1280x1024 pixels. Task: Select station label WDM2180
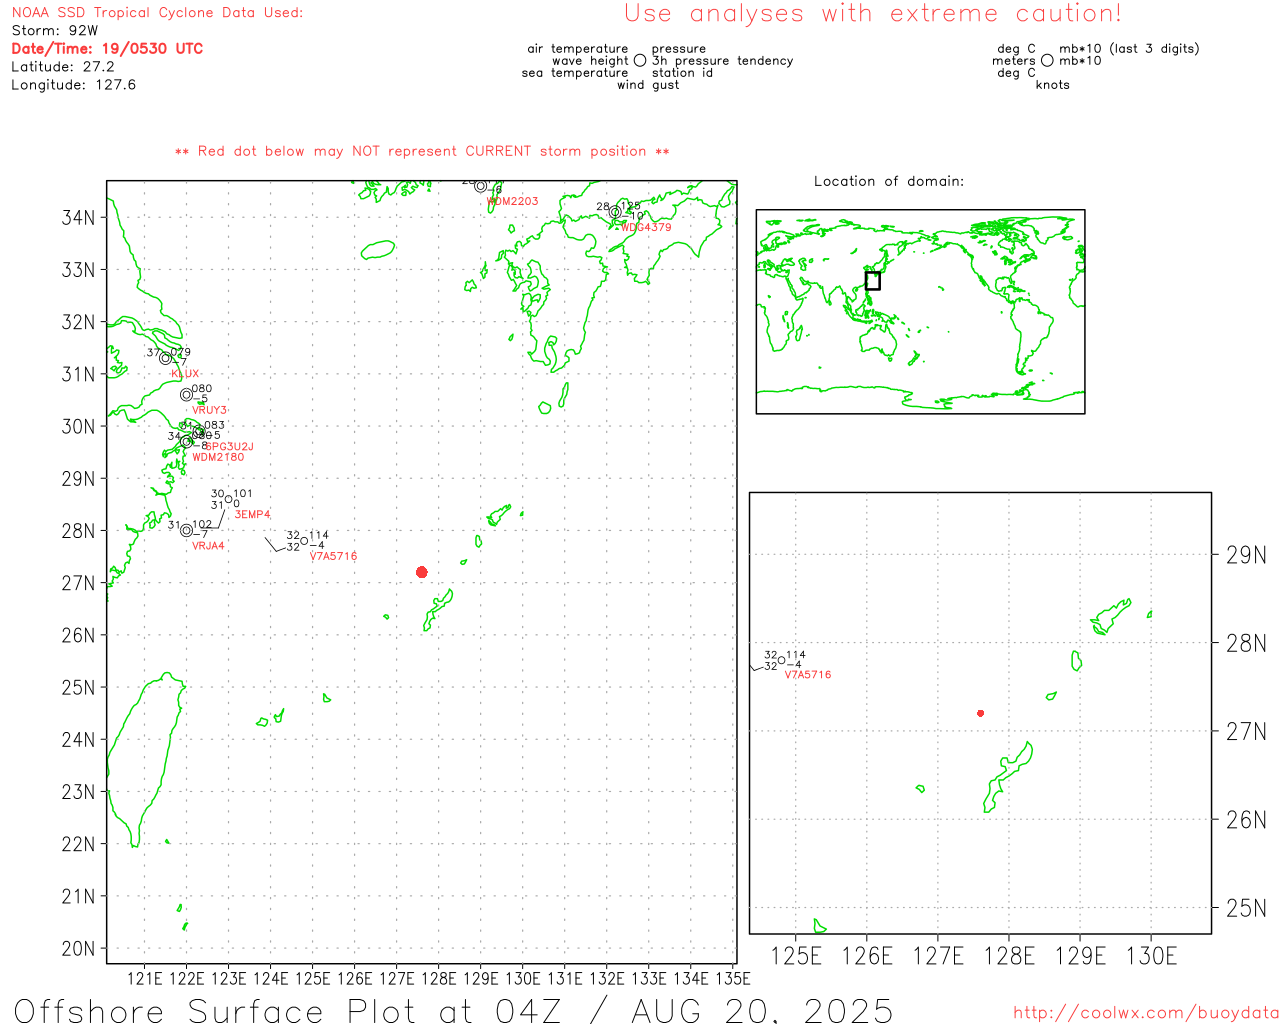[x=218, y=457]
